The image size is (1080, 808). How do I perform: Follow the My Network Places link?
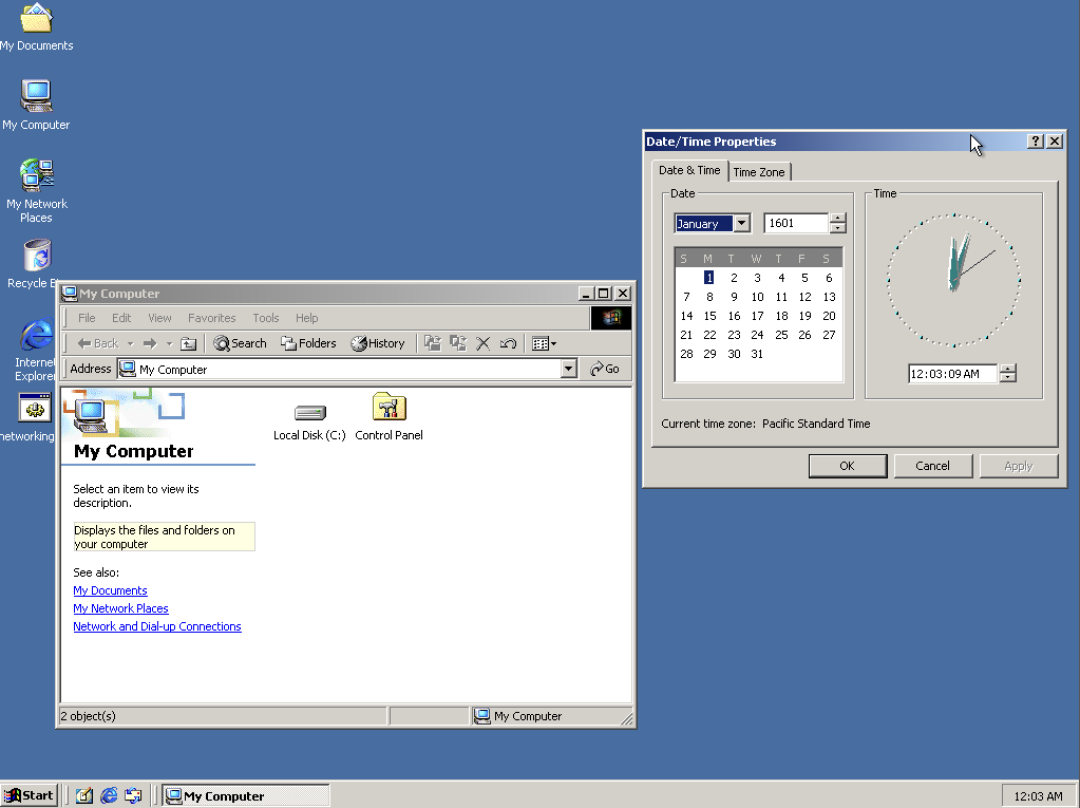(x=121, y=608)
